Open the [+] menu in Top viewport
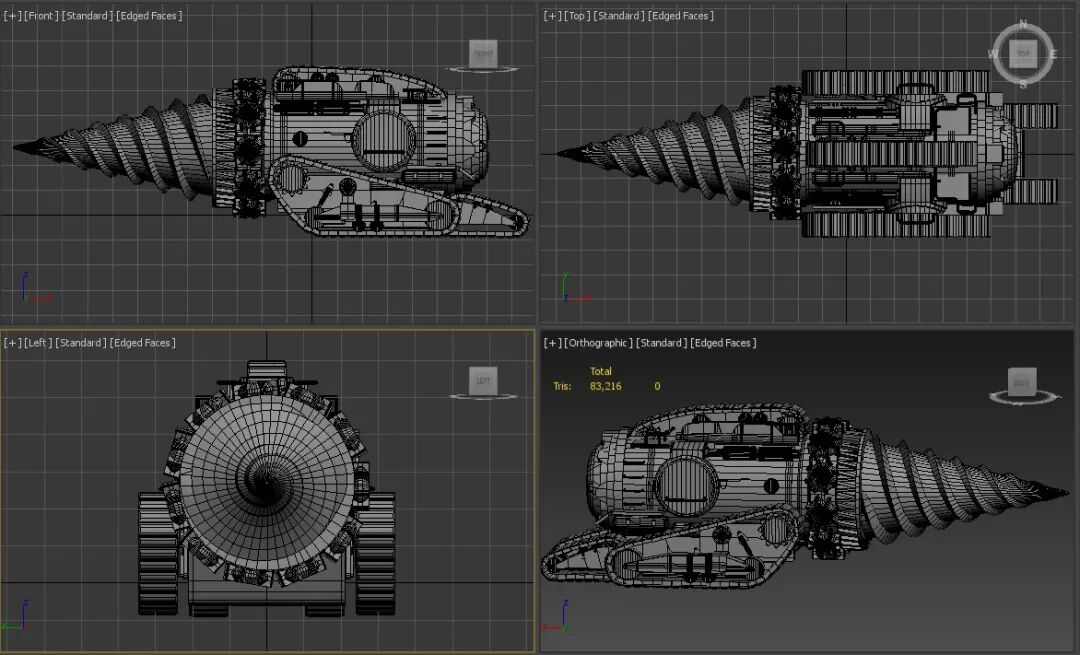The width and height of the screenshot is (1080, 655). pyautogui.click(x=552, y=15)
